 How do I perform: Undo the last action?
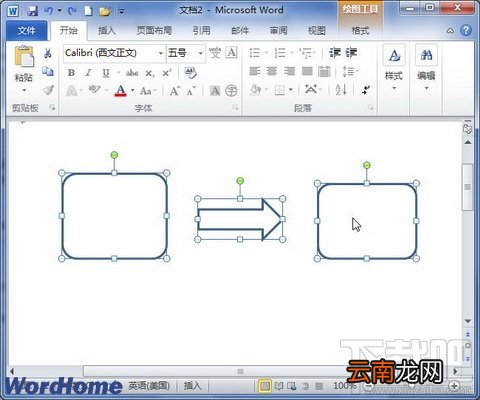(49, 11)
